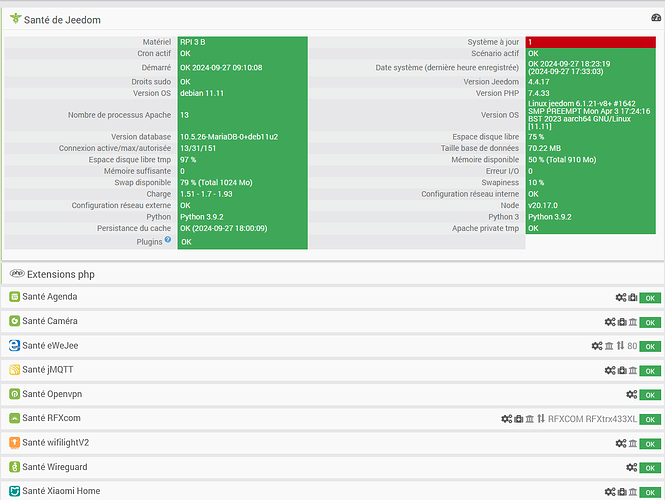Viewport: 665px width, 500px height.
Task: Open configuration gears for Santé Agenda
Action: click(x=621, y=298)
